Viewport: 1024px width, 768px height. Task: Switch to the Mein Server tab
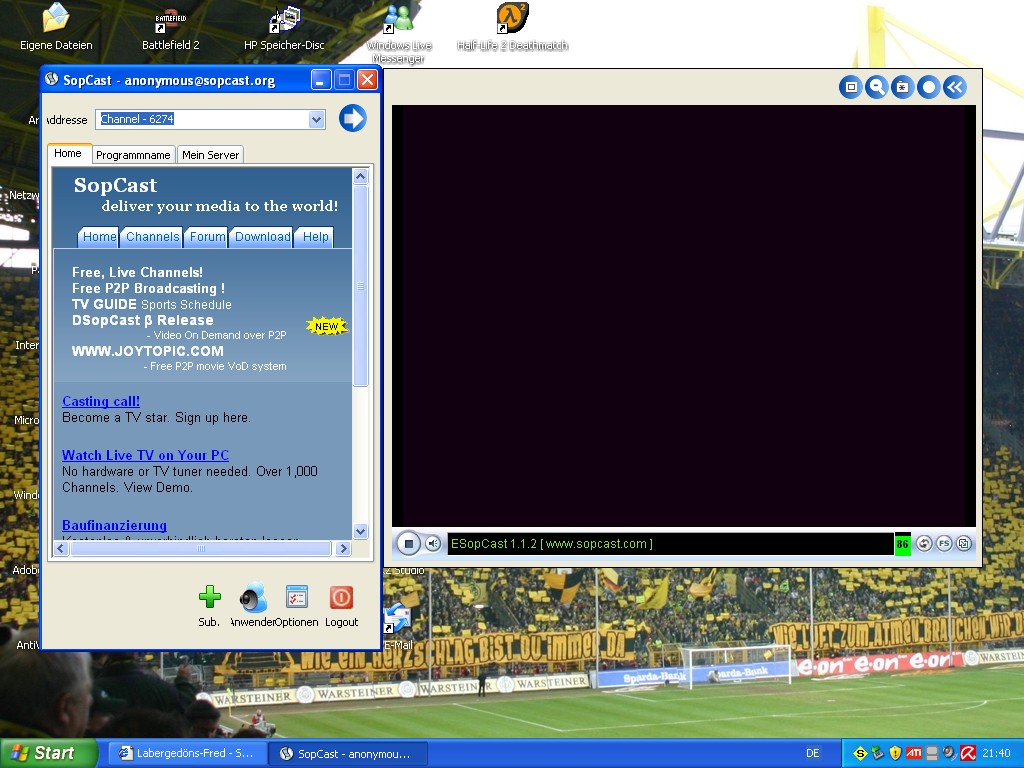[210, 155]
